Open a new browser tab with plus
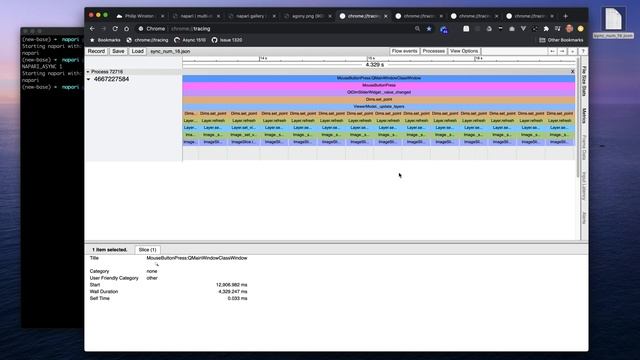Image resolution: width=640 pixels, height=360 pixels. click(x=566, y=16)
